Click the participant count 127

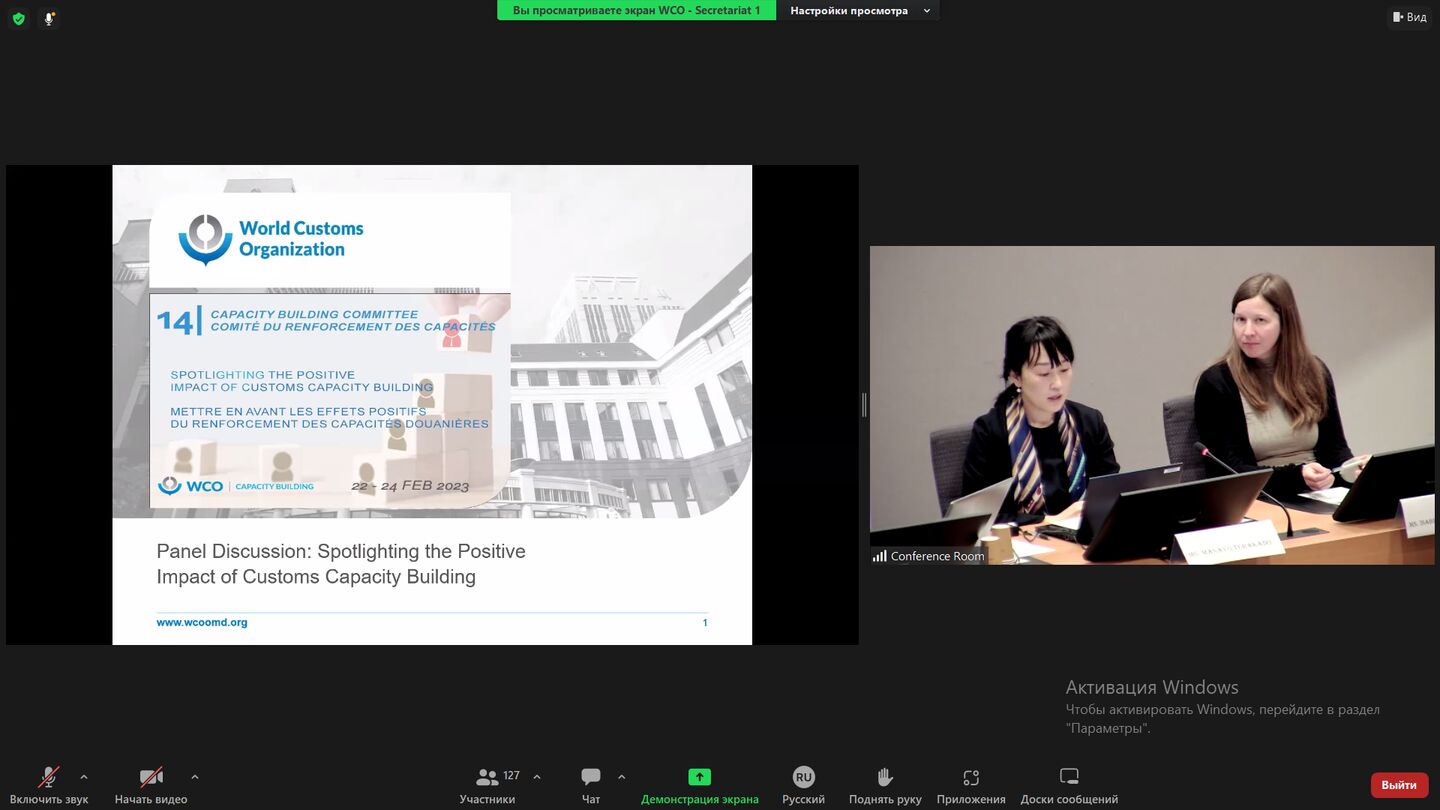click(511, 775)
